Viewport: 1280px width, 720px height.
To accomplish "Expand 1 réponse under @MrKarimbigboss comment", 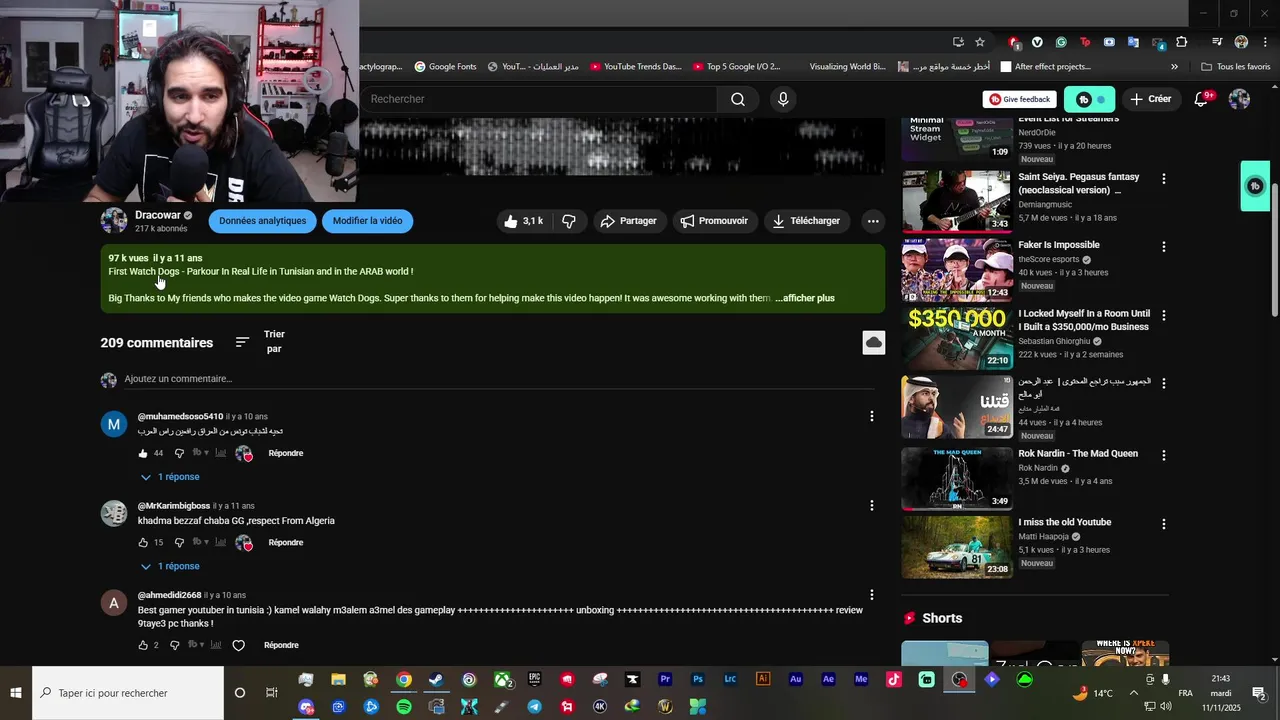I will click(170, 566).
